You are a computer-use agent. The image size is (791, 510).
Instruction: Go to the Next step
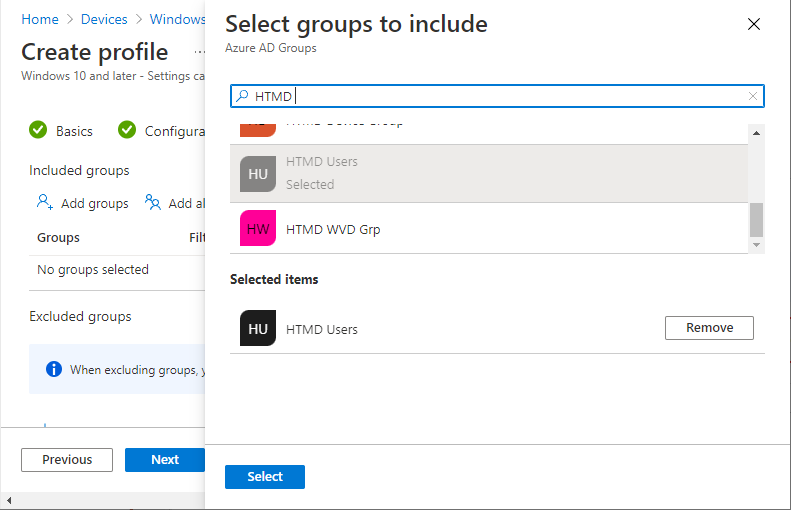point(165,460)
